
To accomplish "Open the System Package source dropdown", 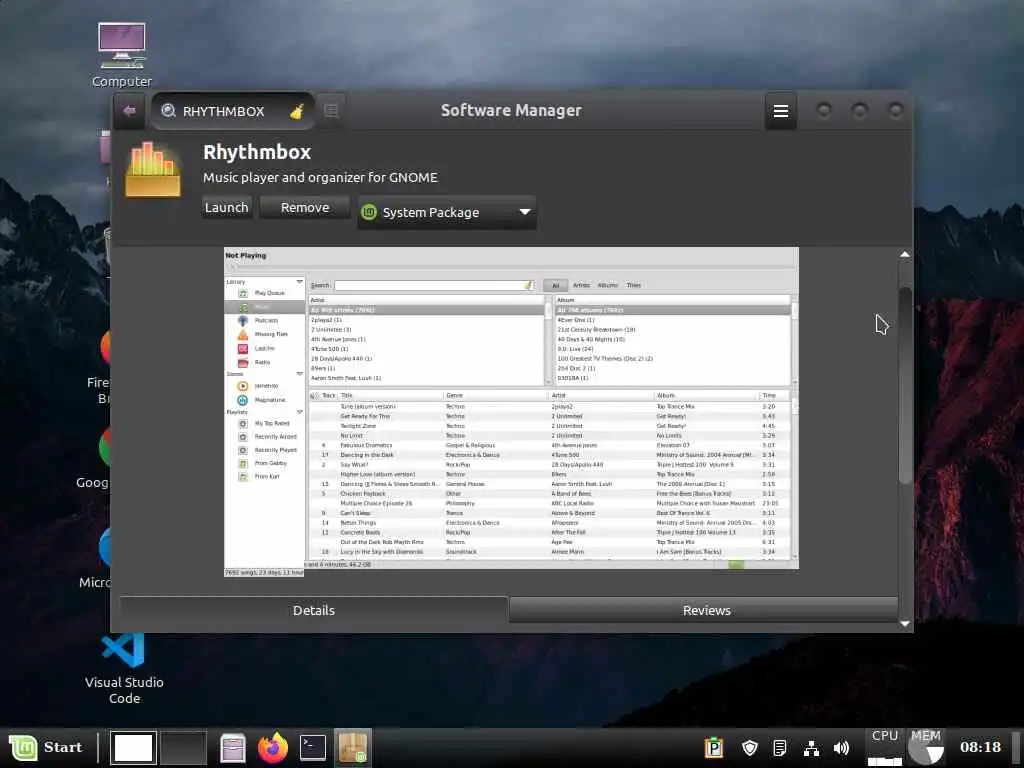I will point(447,212).
